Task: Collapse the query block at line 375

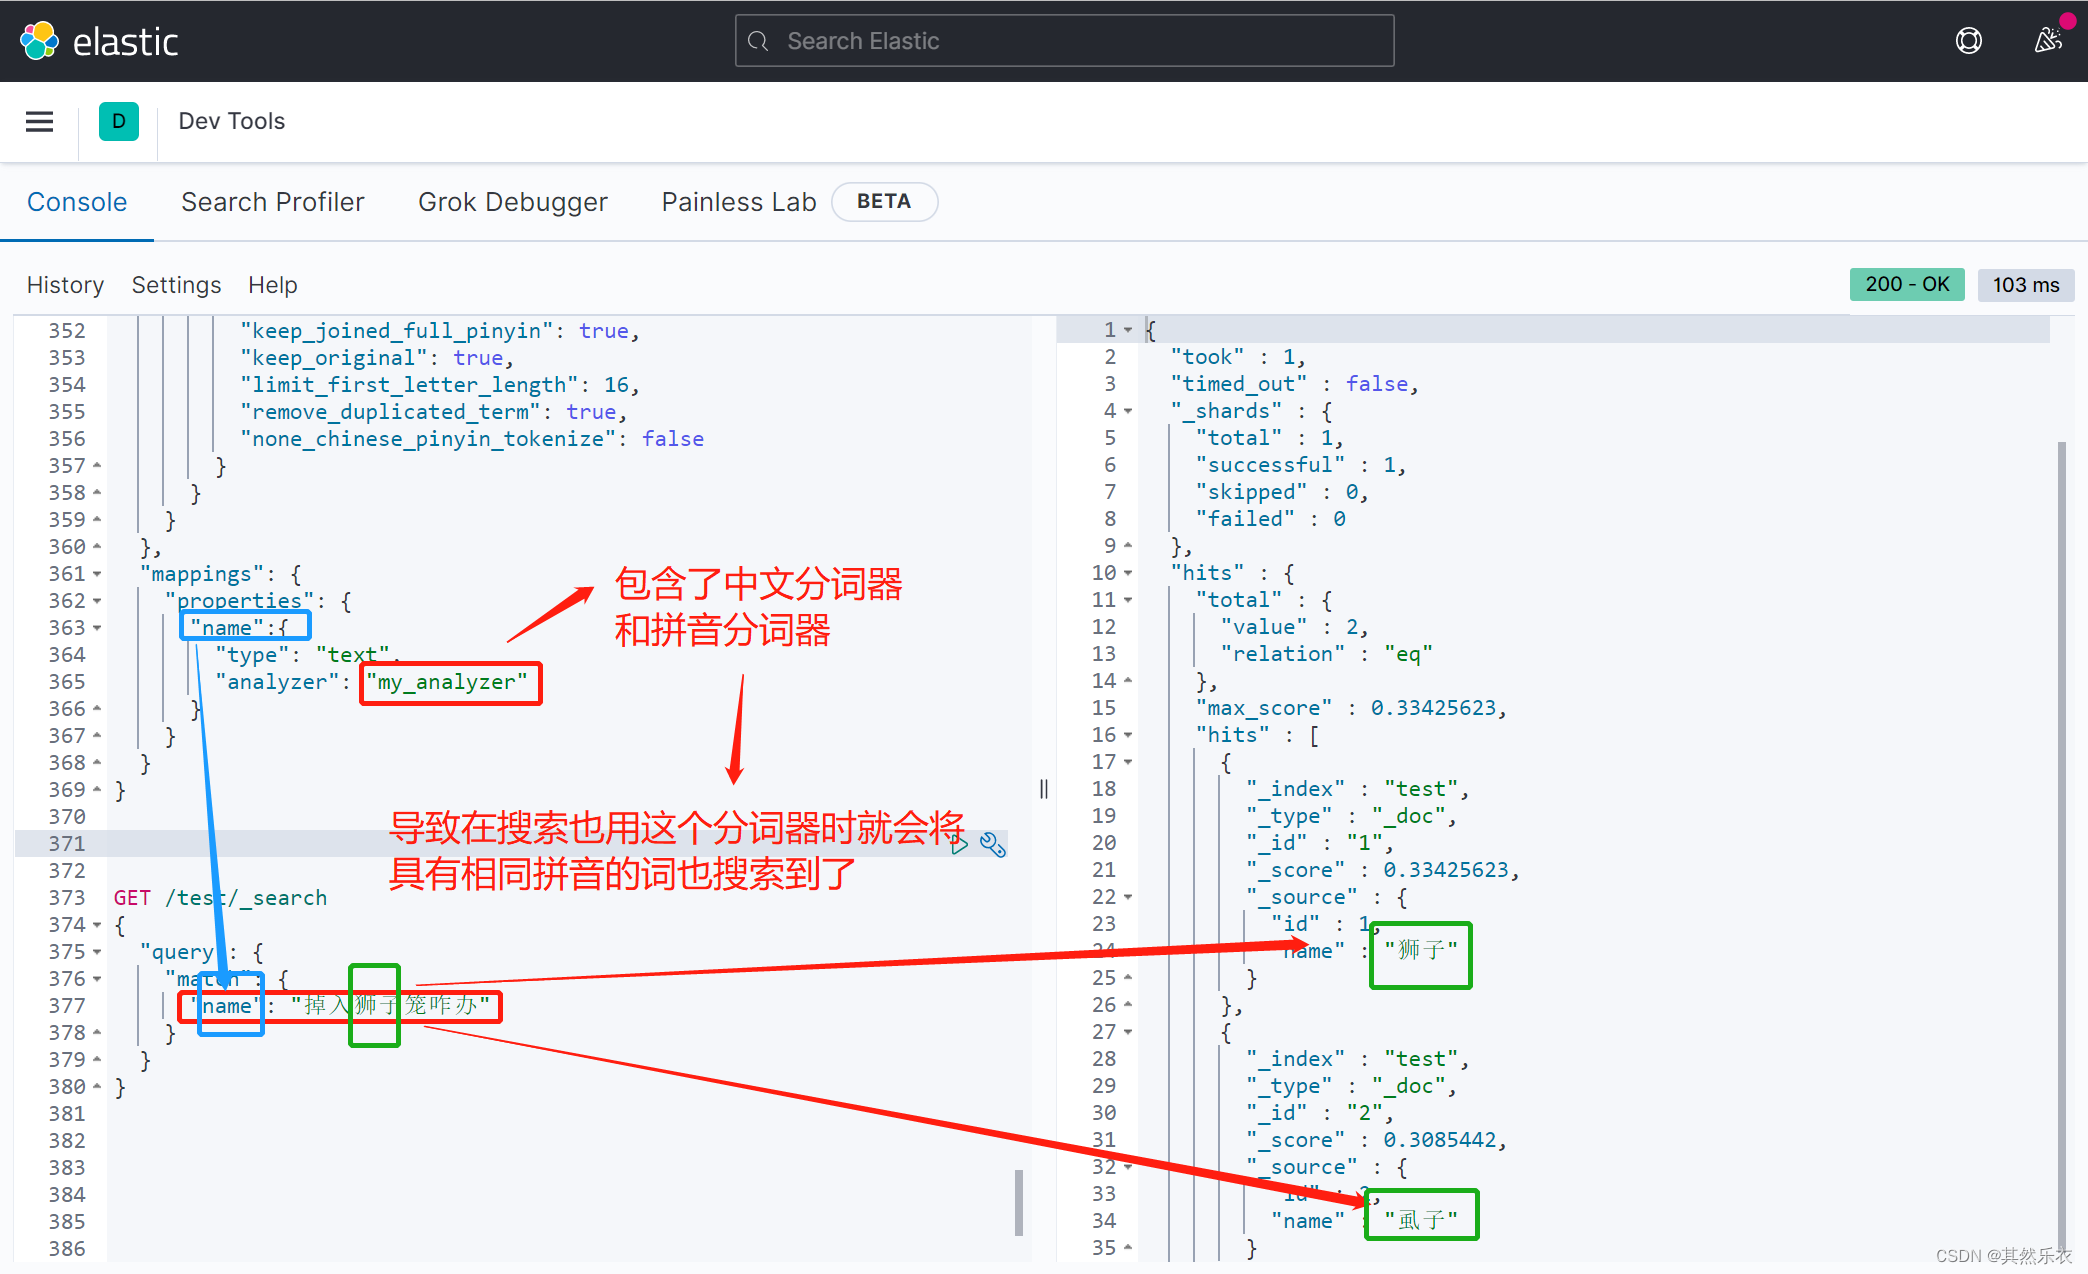Action: [x=97, y=952]
